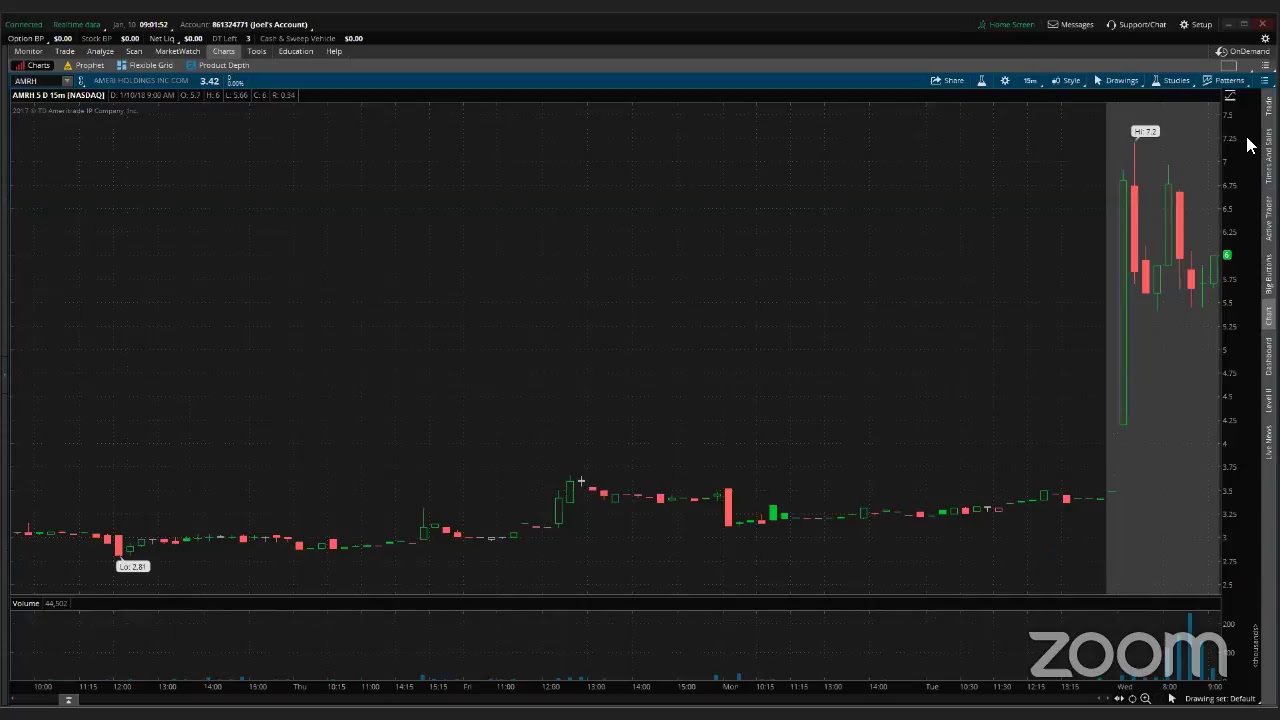Screen dimensions: 1280x720
Task: Open the Times And Sales side tab
Action: click(1269, 157)
